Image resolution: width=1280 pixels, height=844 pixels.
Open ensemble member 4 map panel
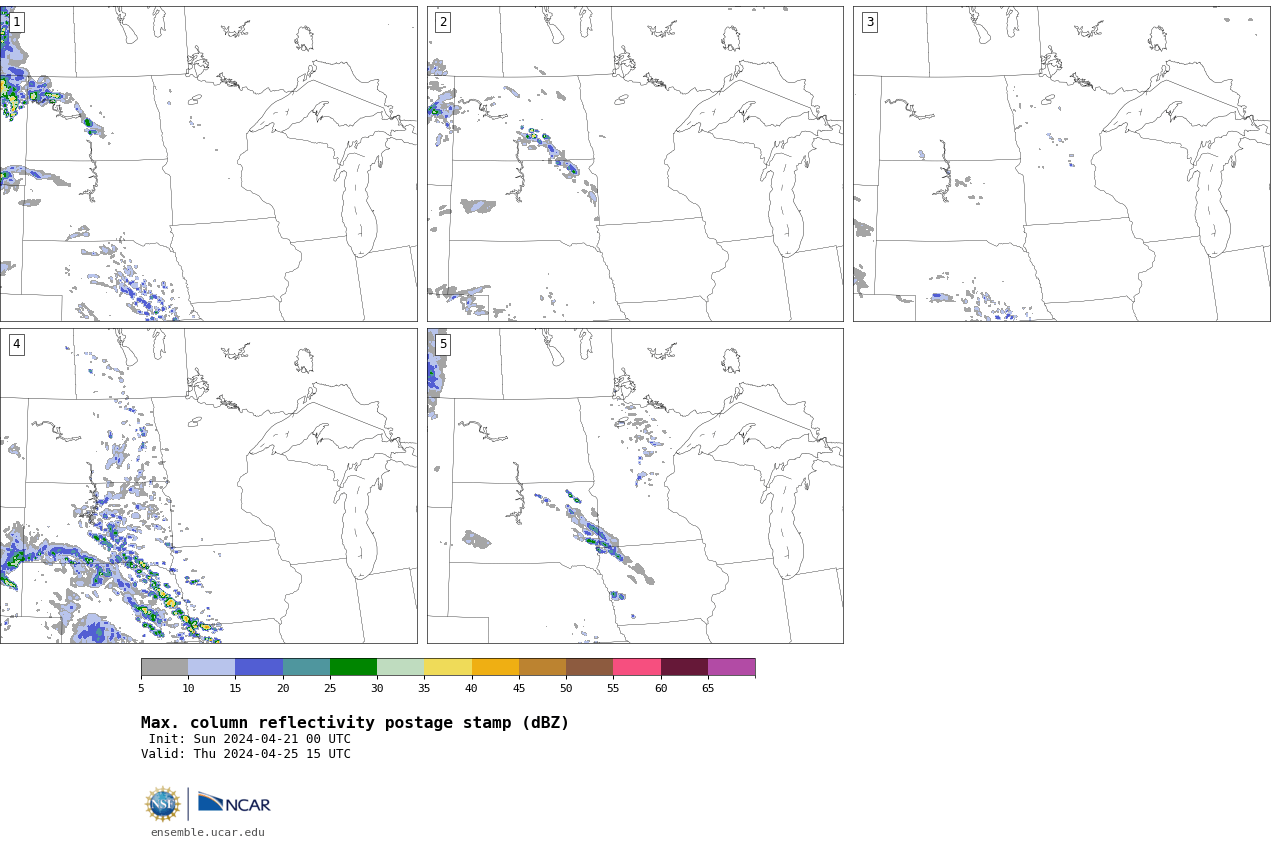coord(208,486)
